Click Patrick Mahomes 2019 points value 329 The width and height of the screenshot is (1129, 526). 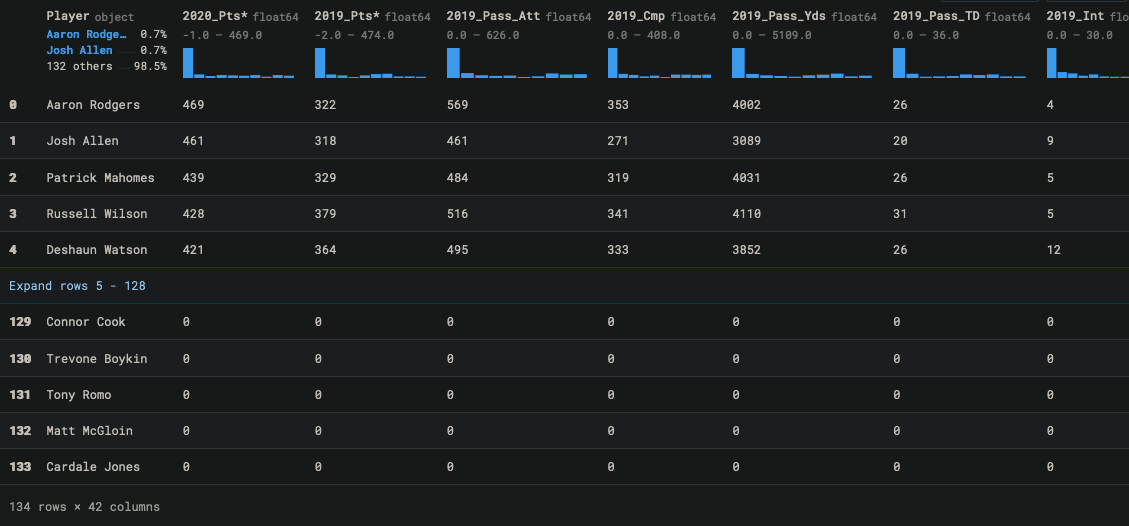point(325,178)
